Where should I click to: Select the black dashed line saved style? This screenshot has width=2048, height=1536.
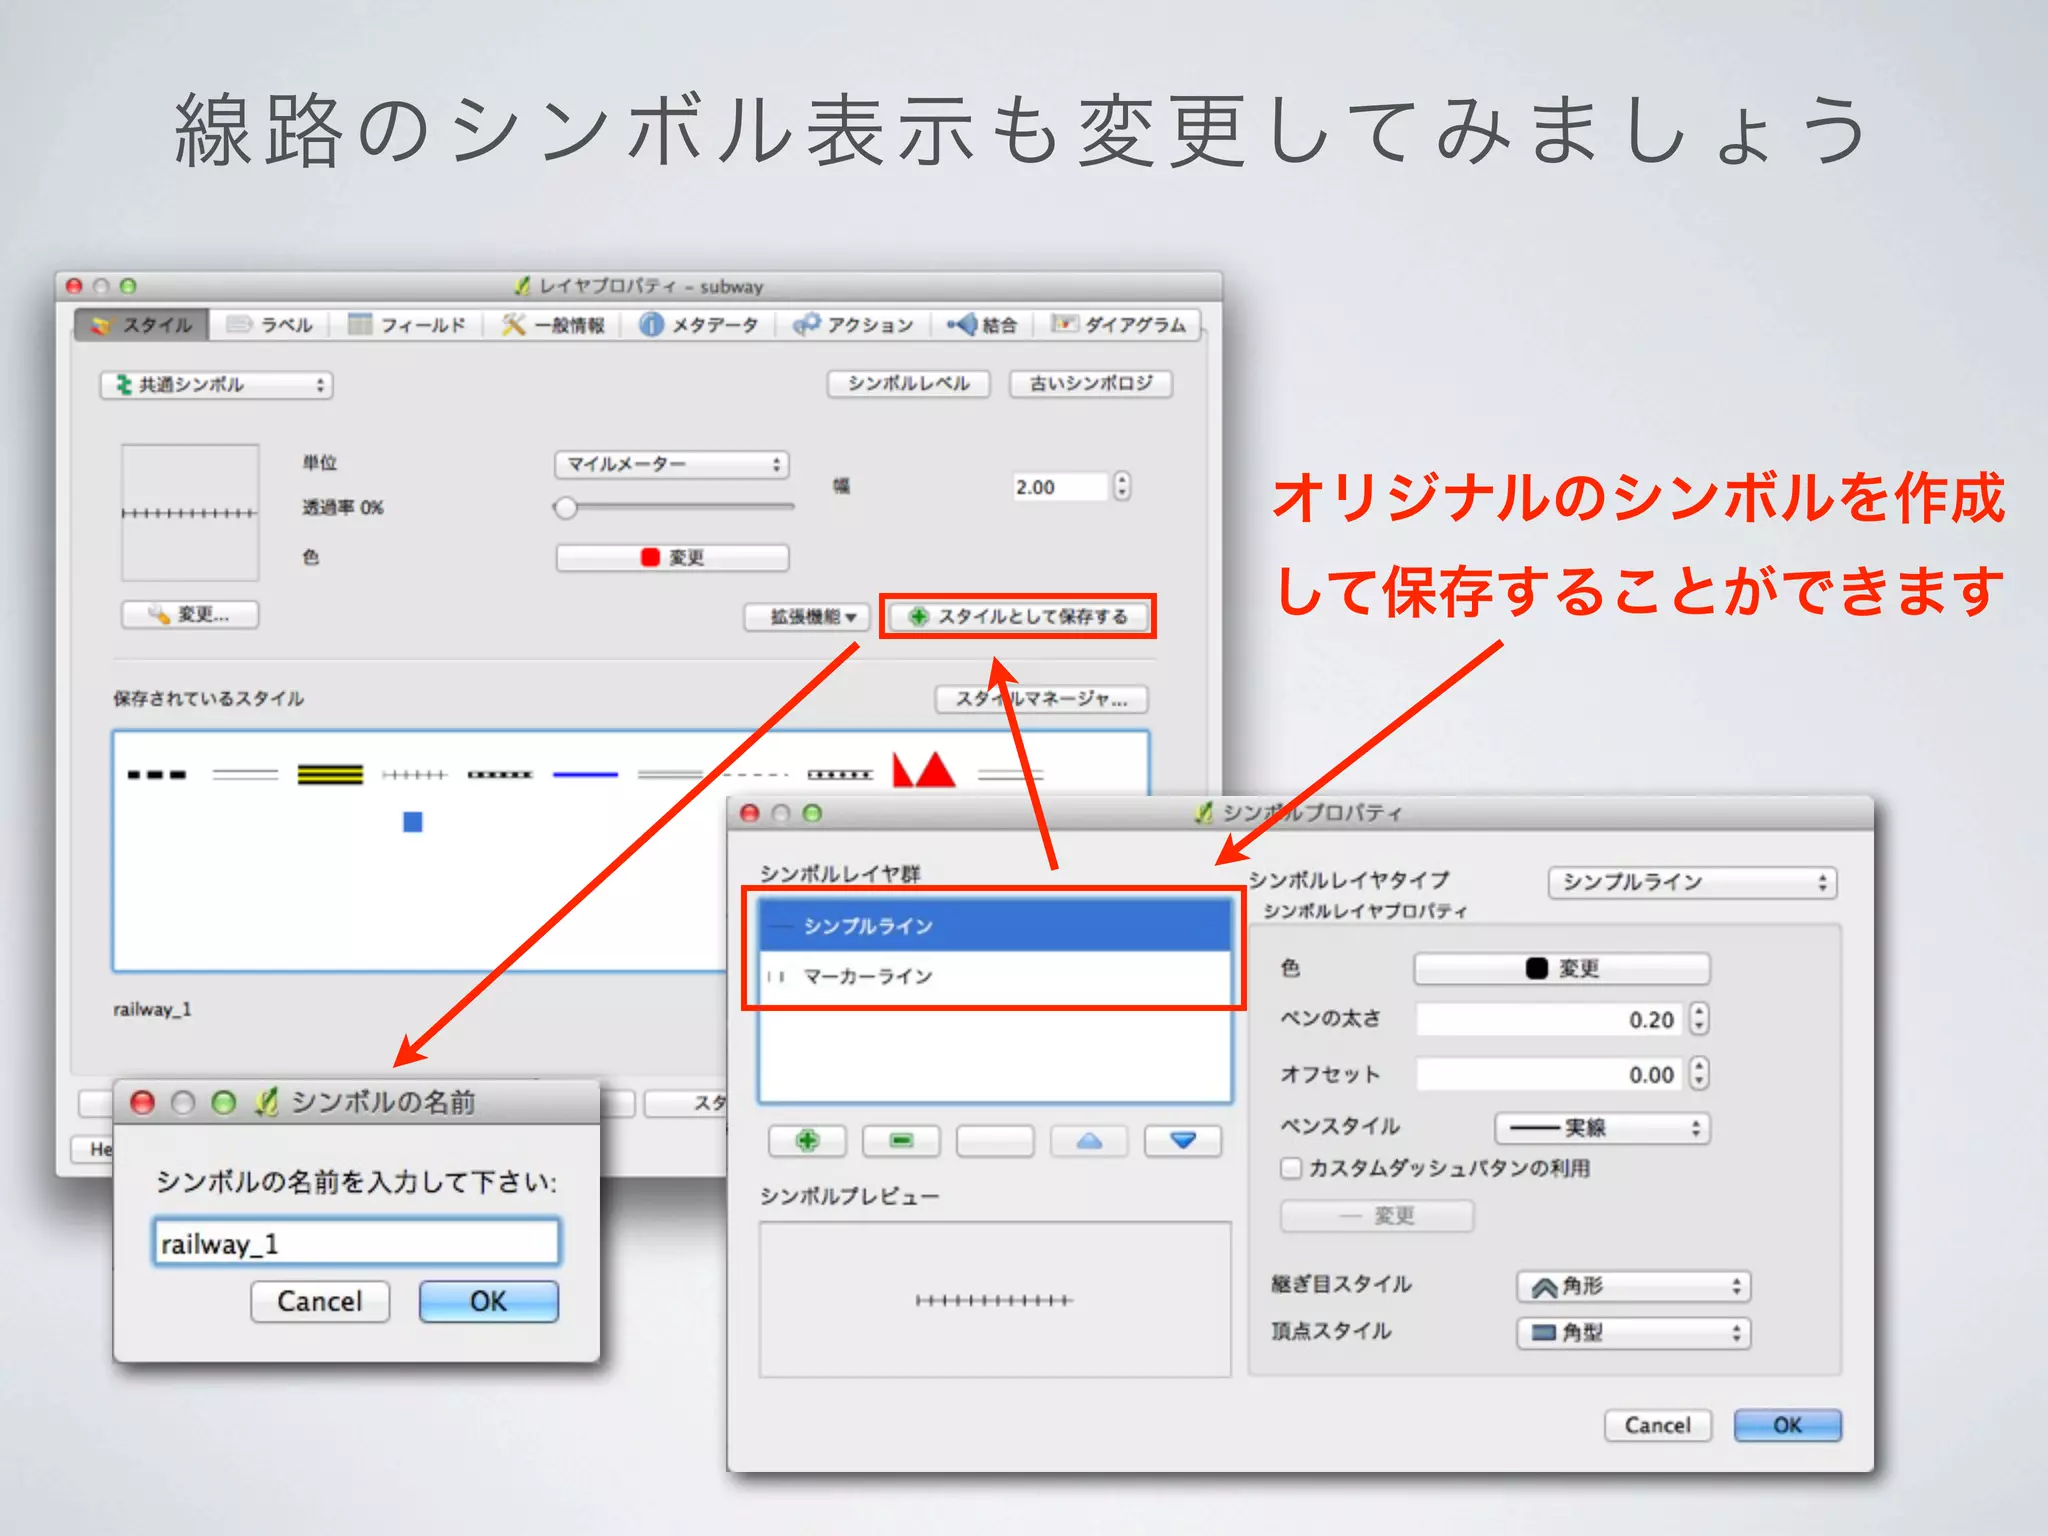point(157,775)
